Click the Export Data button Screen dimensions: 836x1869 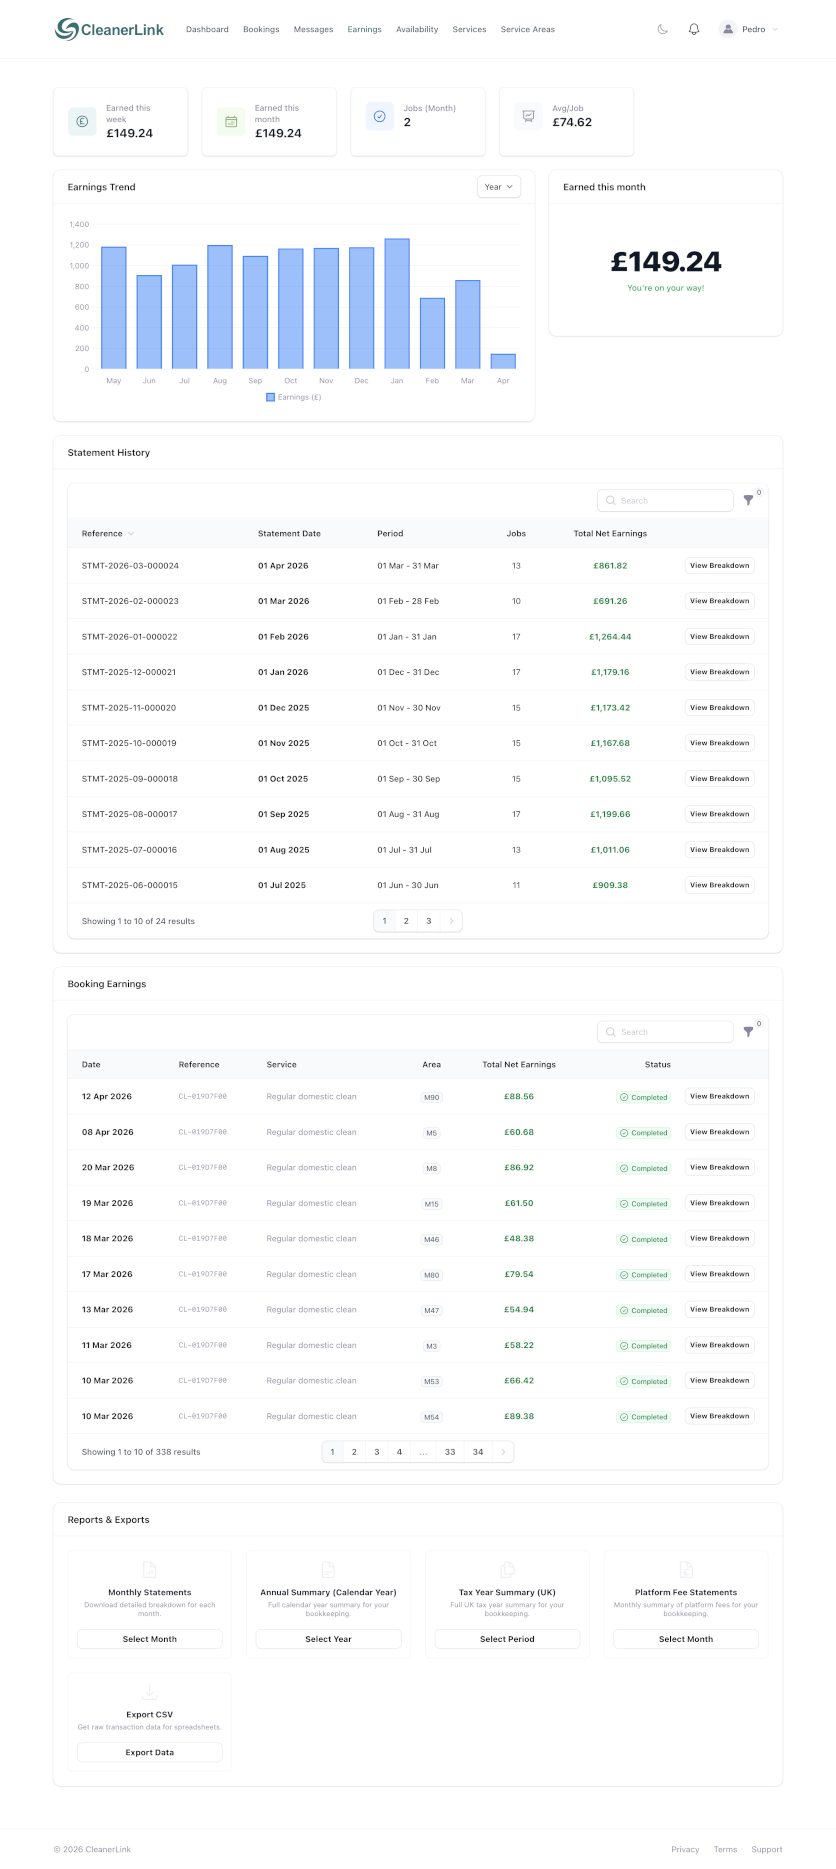150,1752
